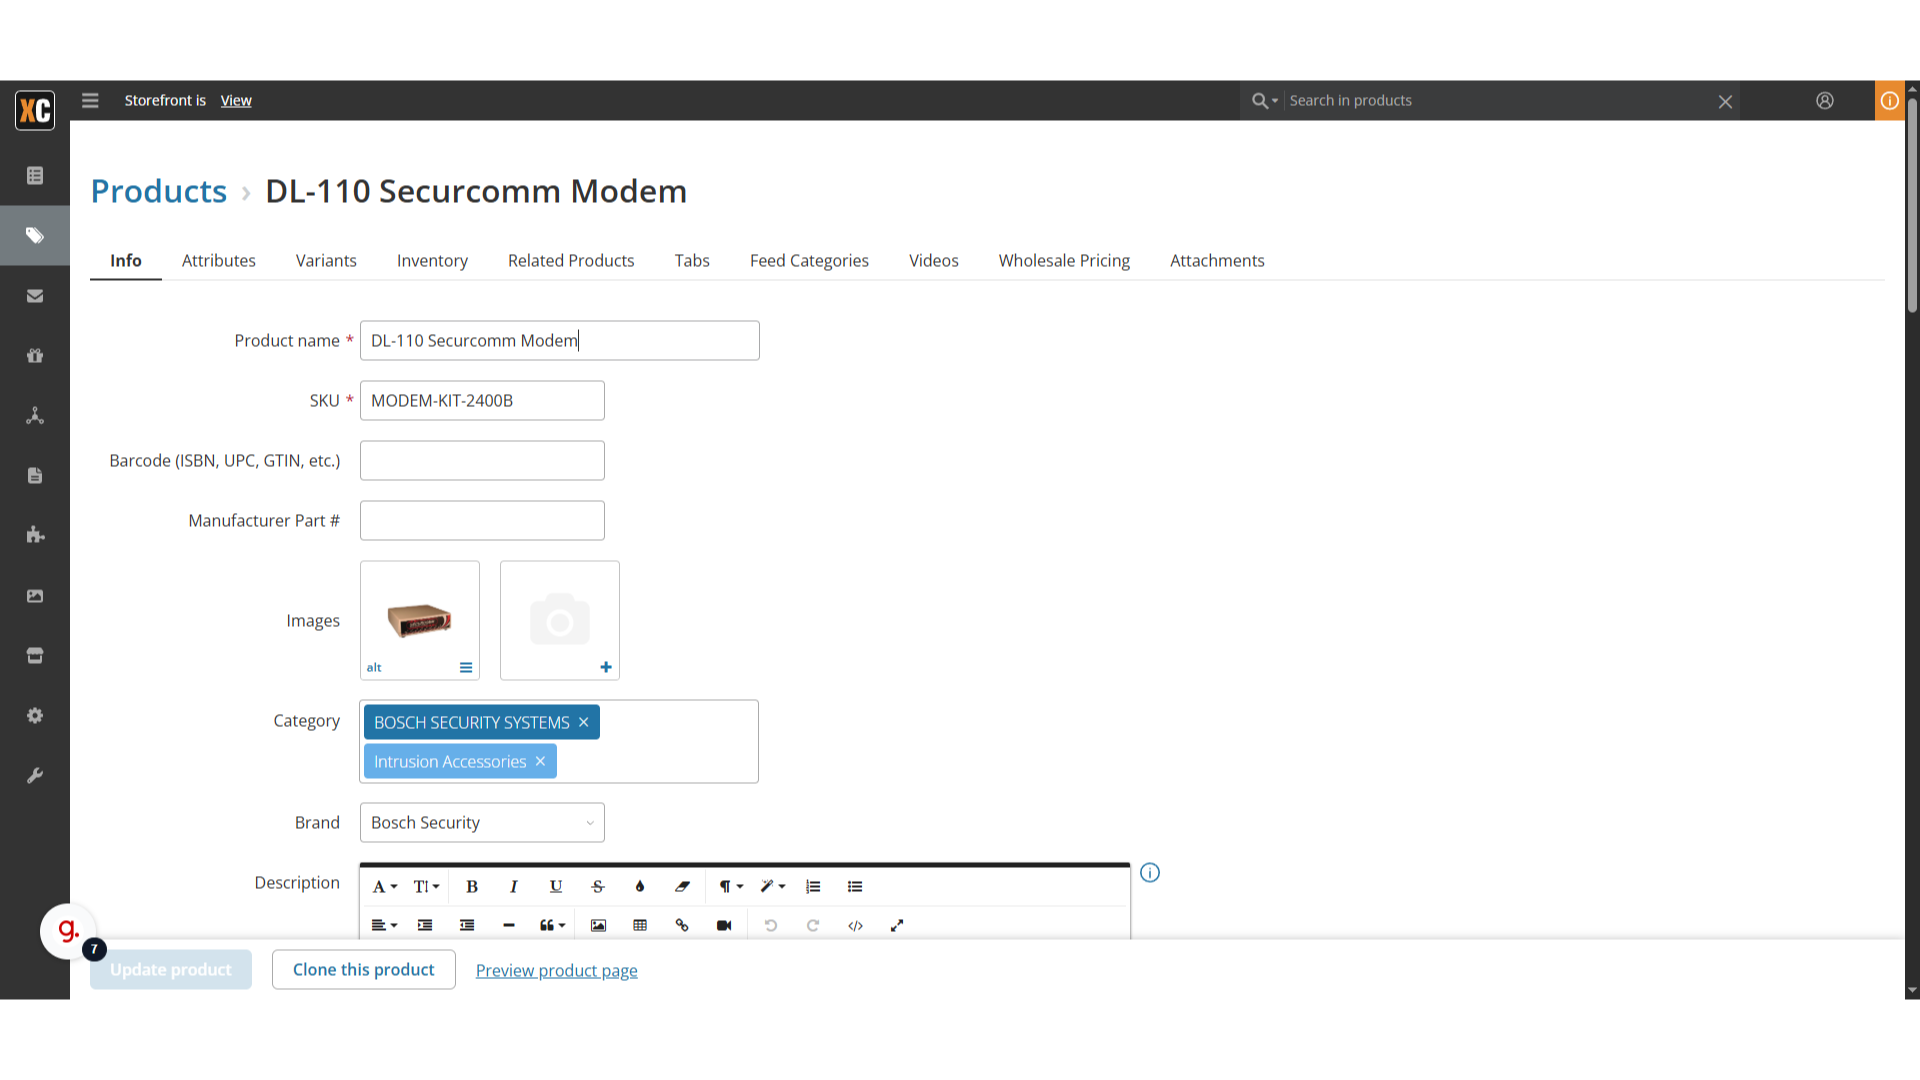Open the Store setup storefront icon in the sidebar
Viewport: 1920px width, 1080px height.
pos(35,656)
